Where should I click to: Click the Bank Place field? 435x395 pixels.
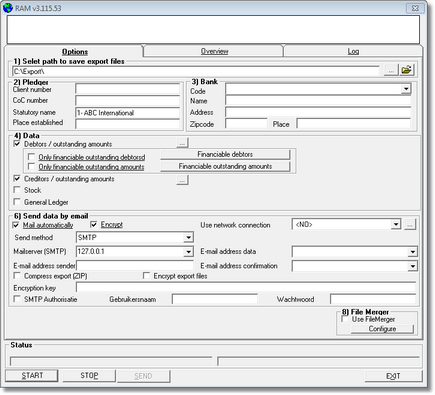[354, 123]
